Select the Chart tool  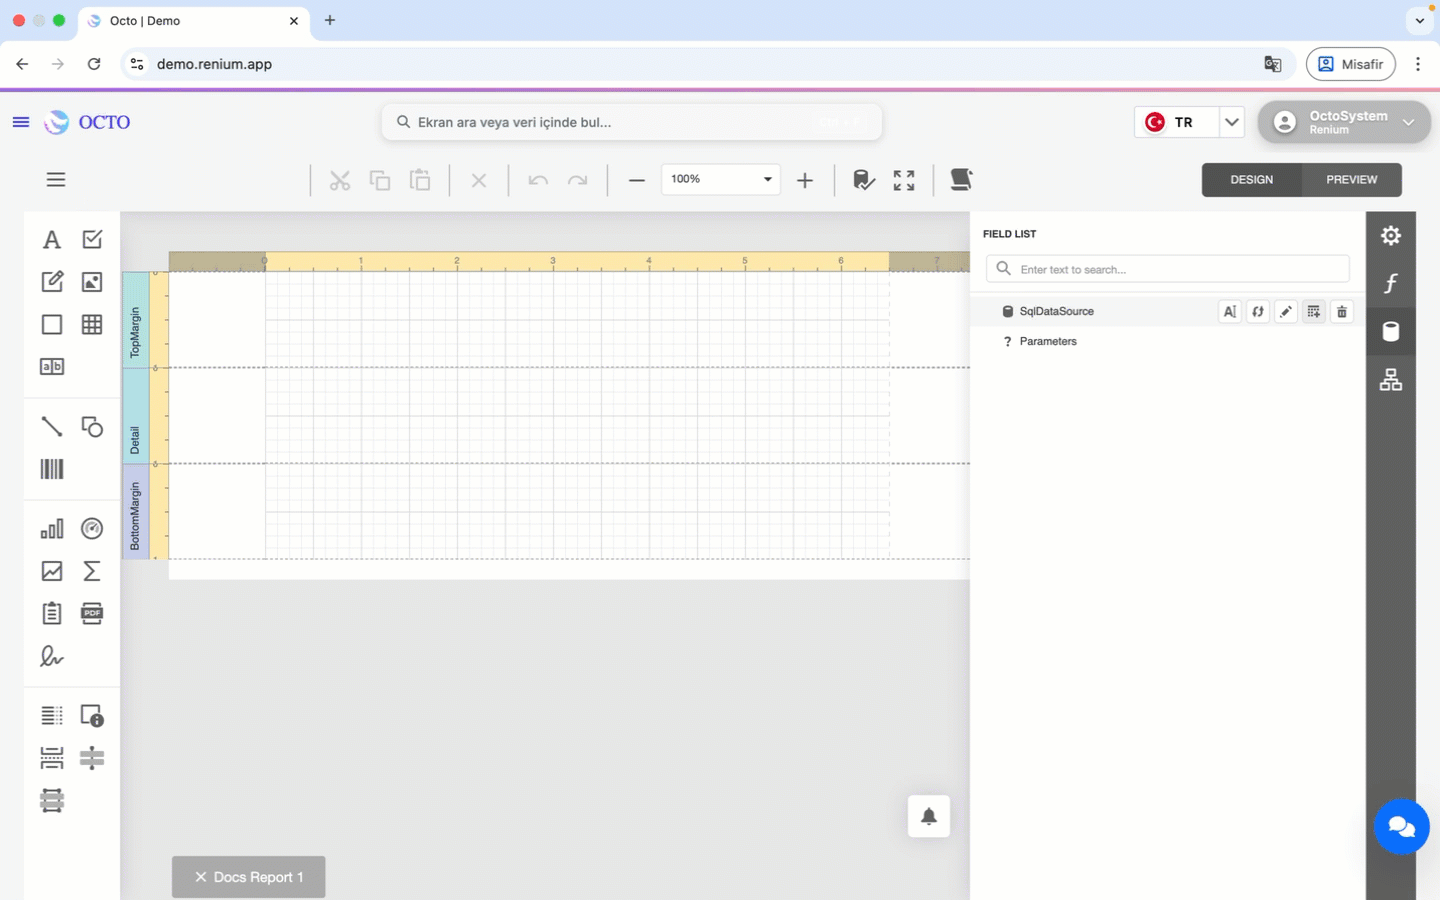(x=51, y=528)
